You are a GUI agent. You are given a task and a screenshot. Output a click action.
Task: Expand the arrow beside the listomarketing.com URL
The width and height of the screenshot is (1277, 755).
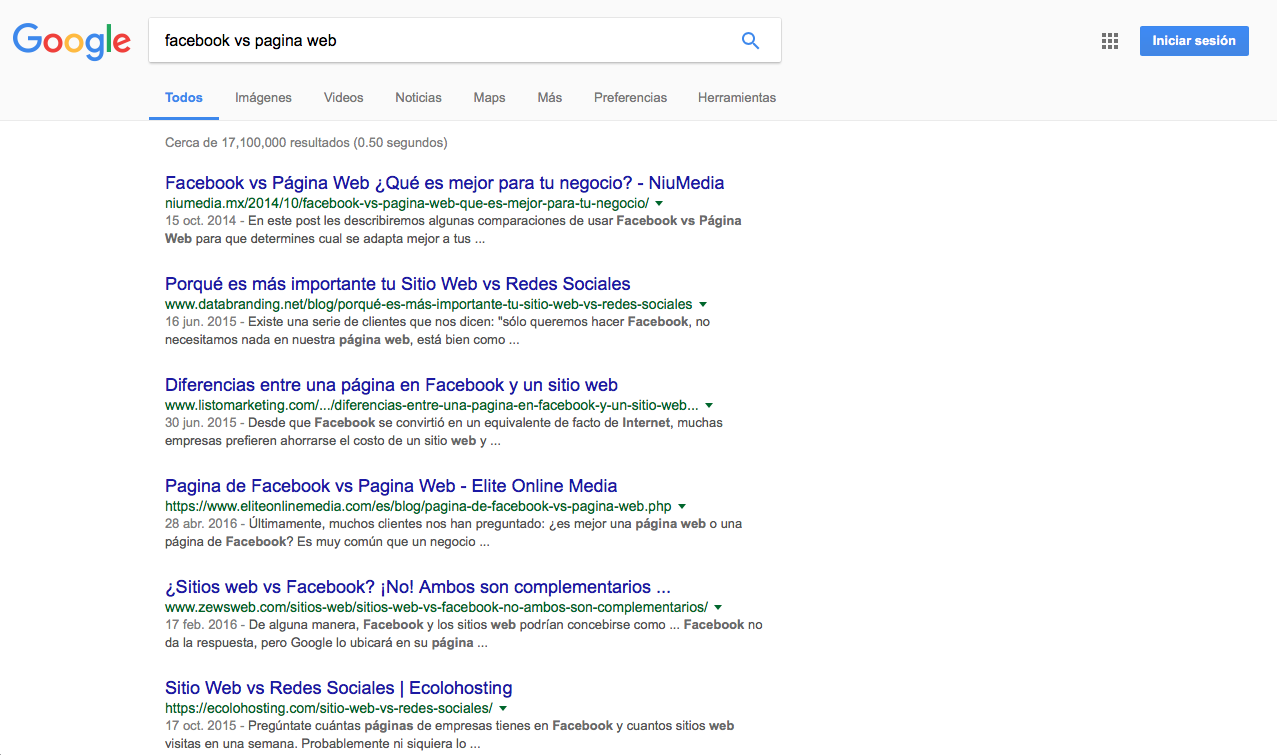(x=709, y=405)
